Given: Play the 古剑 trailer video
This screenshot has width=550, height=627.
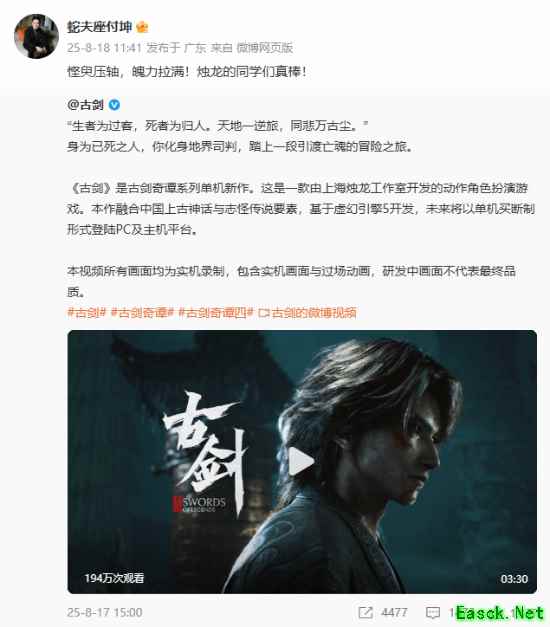Looking at the screenshot, I should coord(302,461).
